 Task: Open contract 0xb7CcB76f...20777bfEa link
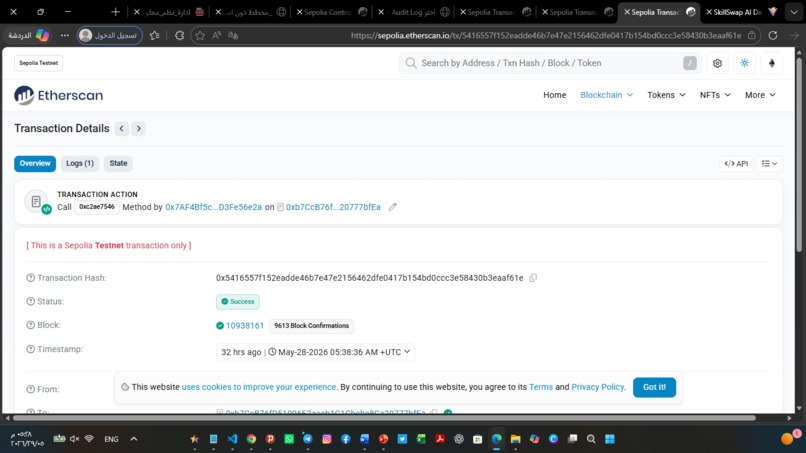point(333,207)
